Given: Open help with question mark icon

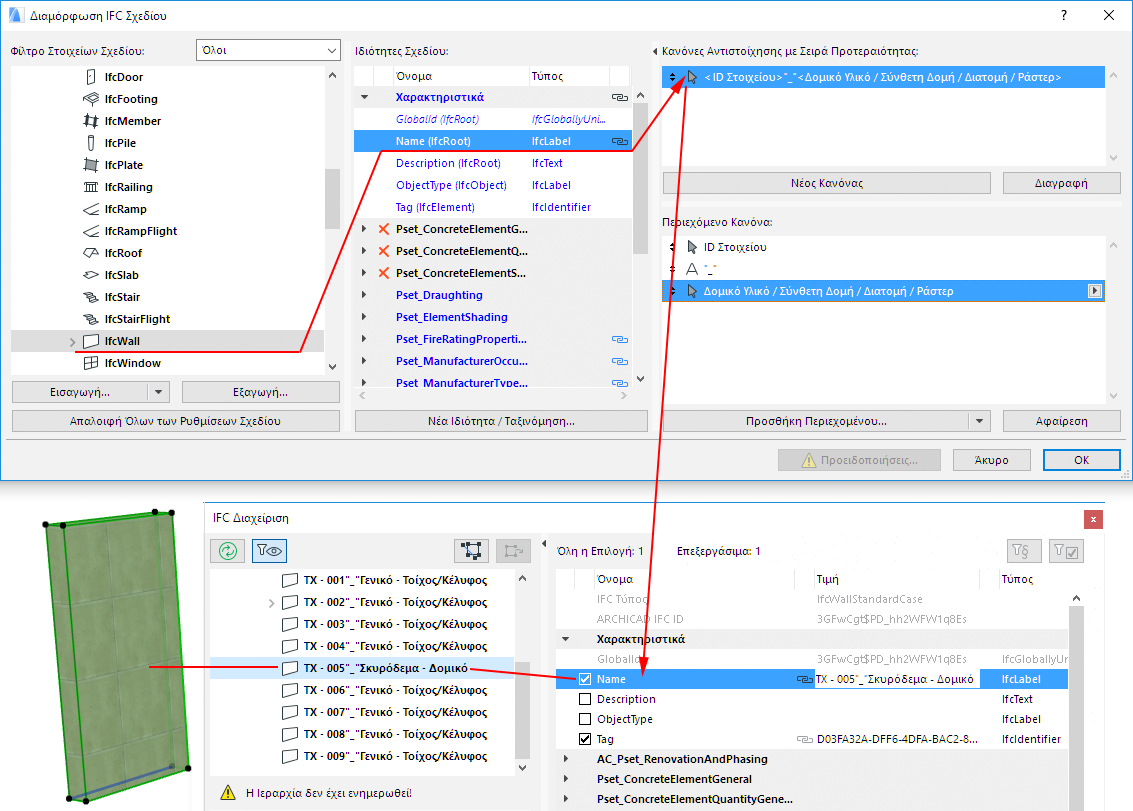Looking at the screenshot, I should click(x=1064, y=15).
